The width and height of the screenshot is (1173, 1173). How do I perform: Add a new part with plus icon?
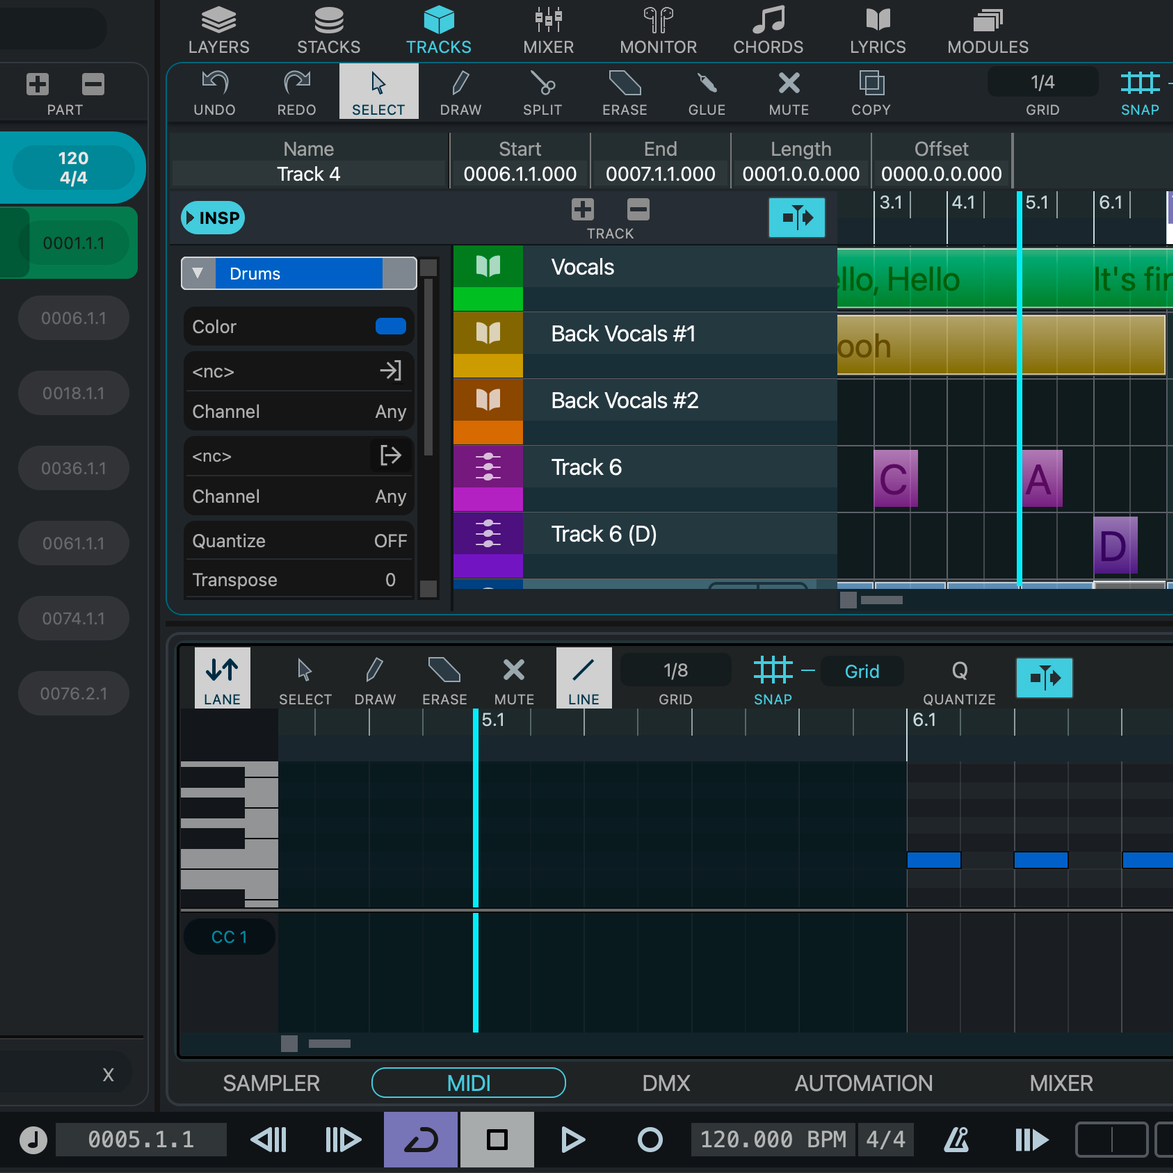37,84
